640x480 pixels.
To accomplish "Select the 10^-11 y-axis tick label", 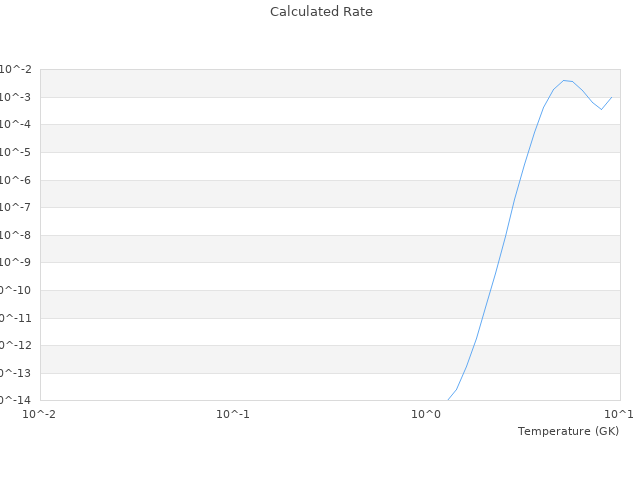I will click(15, 318).
